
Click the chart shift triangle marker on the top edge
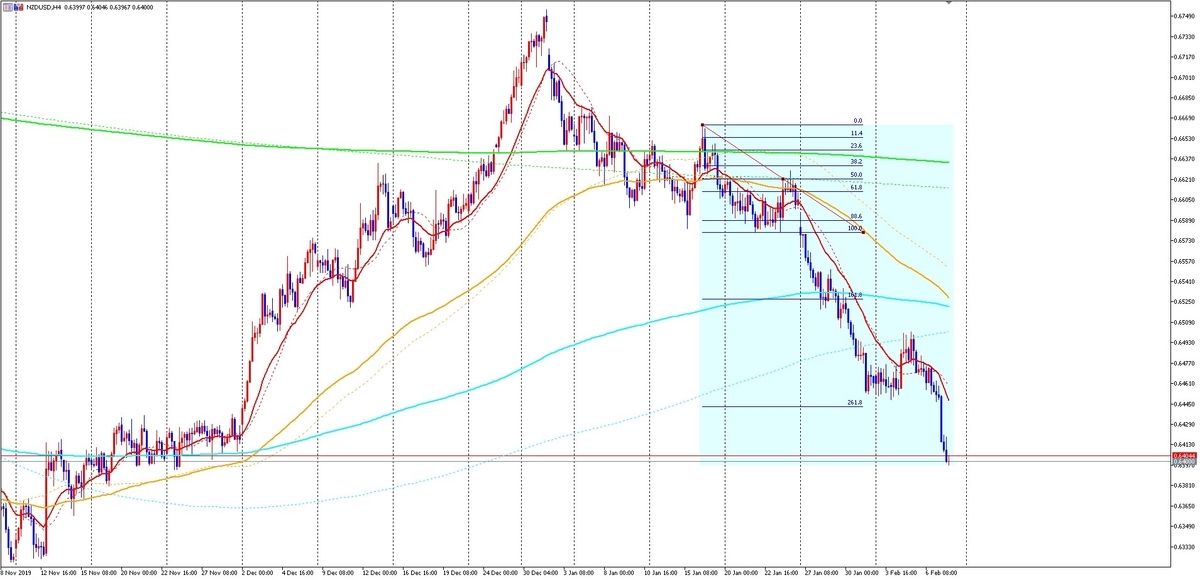point(949,4)
